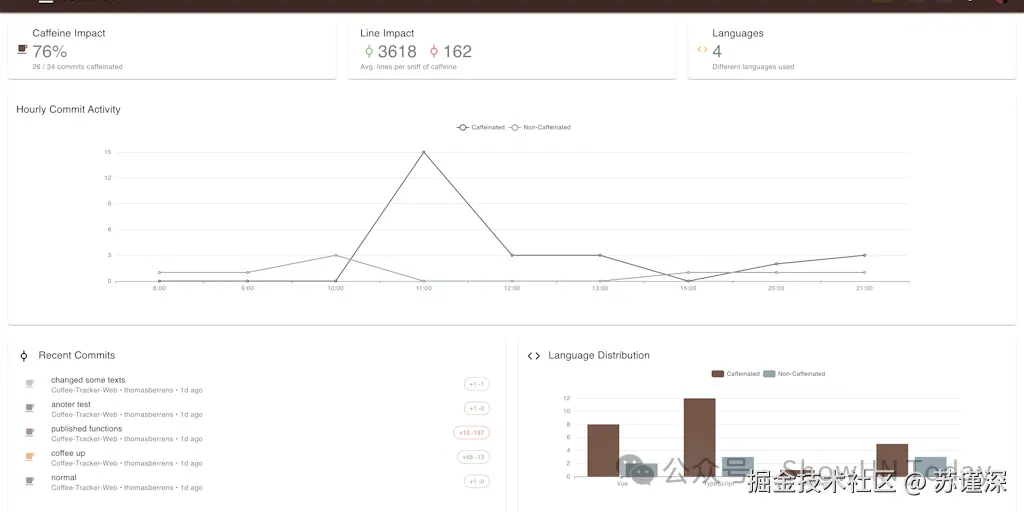Click the Caffeinated point at 20:00

pyautogui.click(x=776, y=264)
